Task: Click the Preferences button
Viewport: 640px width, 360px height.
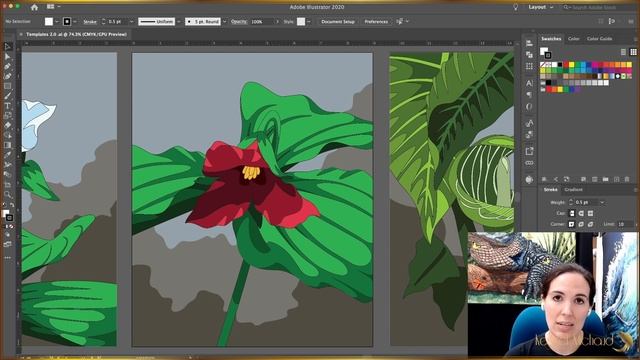Action: (376, 22)
